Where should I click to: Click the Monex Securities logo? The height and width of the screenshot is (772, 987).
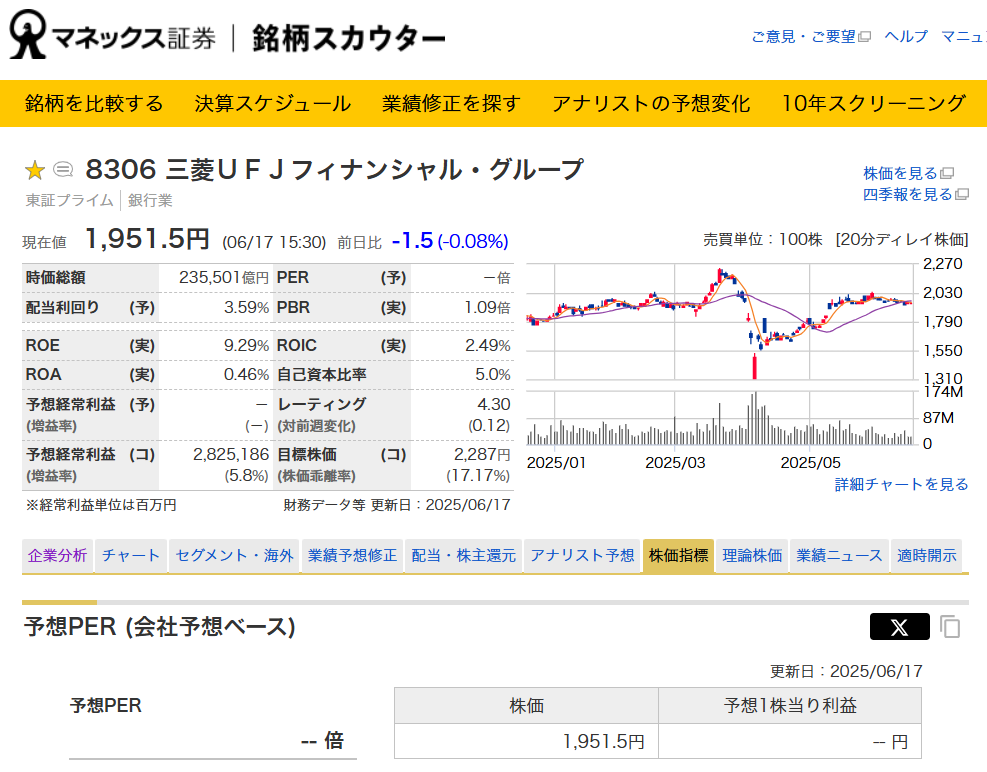(x=112, y=38)
